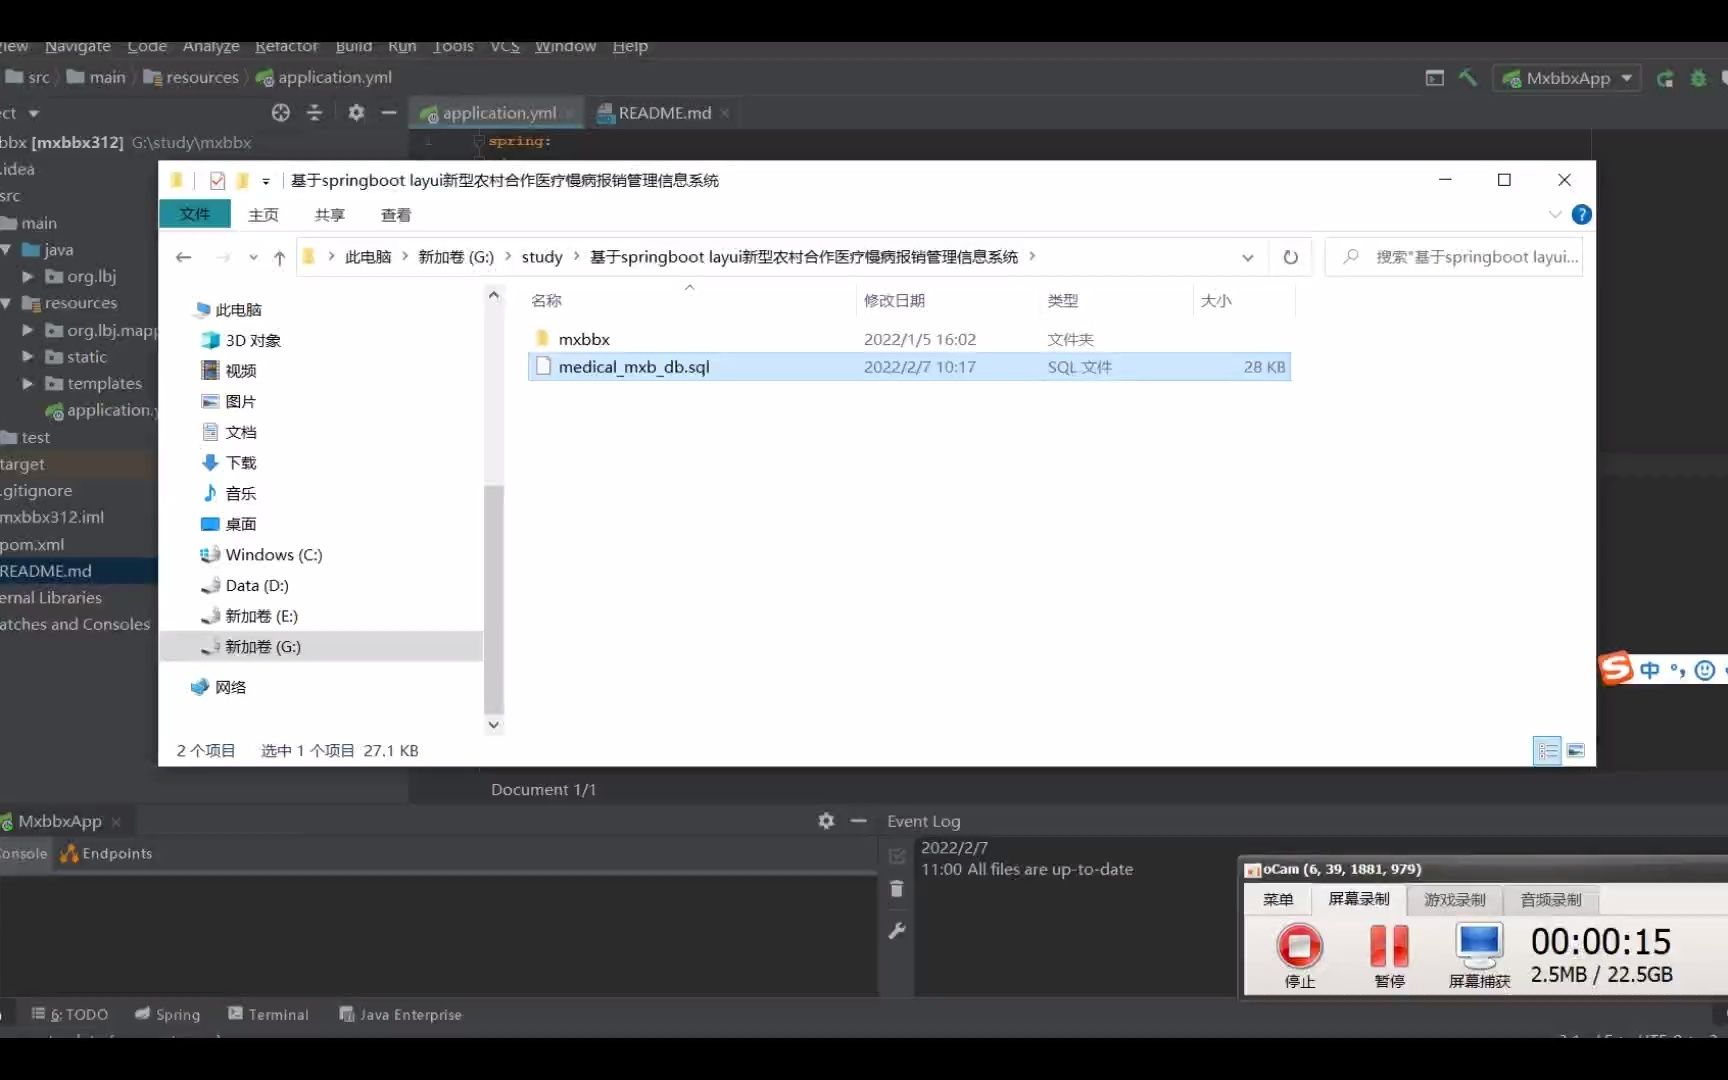
Task: Click the collapse-all icon in Project panel
Action: [314, 113]
